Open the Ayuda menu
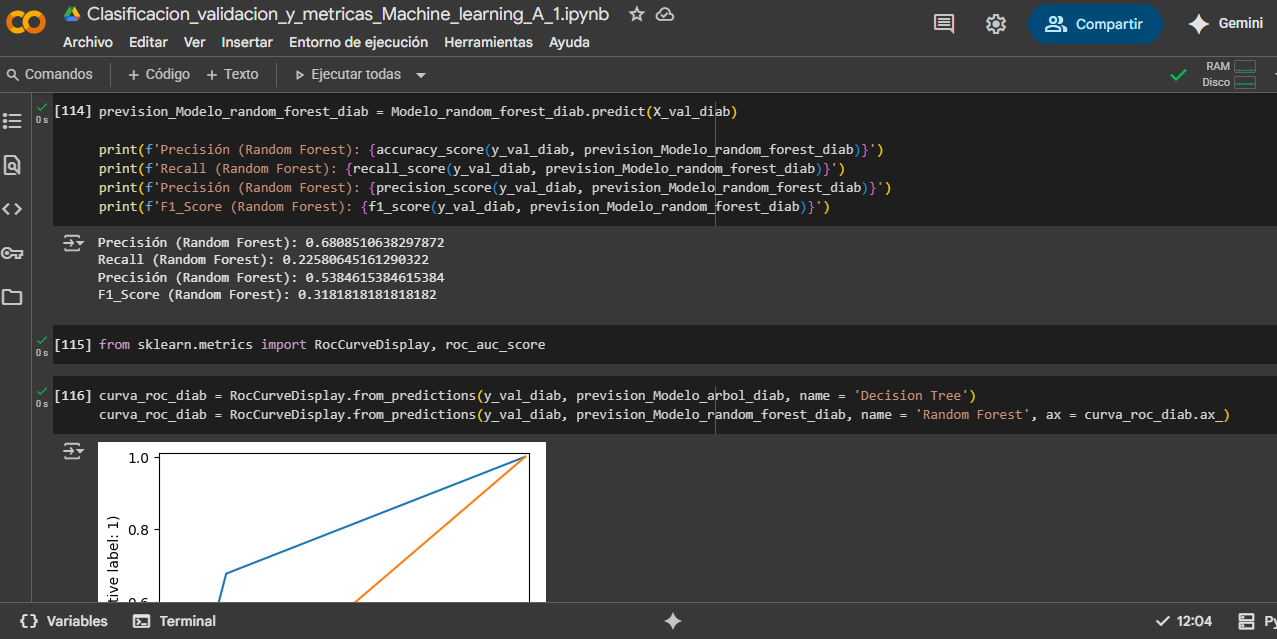 [x=569, y=42]
